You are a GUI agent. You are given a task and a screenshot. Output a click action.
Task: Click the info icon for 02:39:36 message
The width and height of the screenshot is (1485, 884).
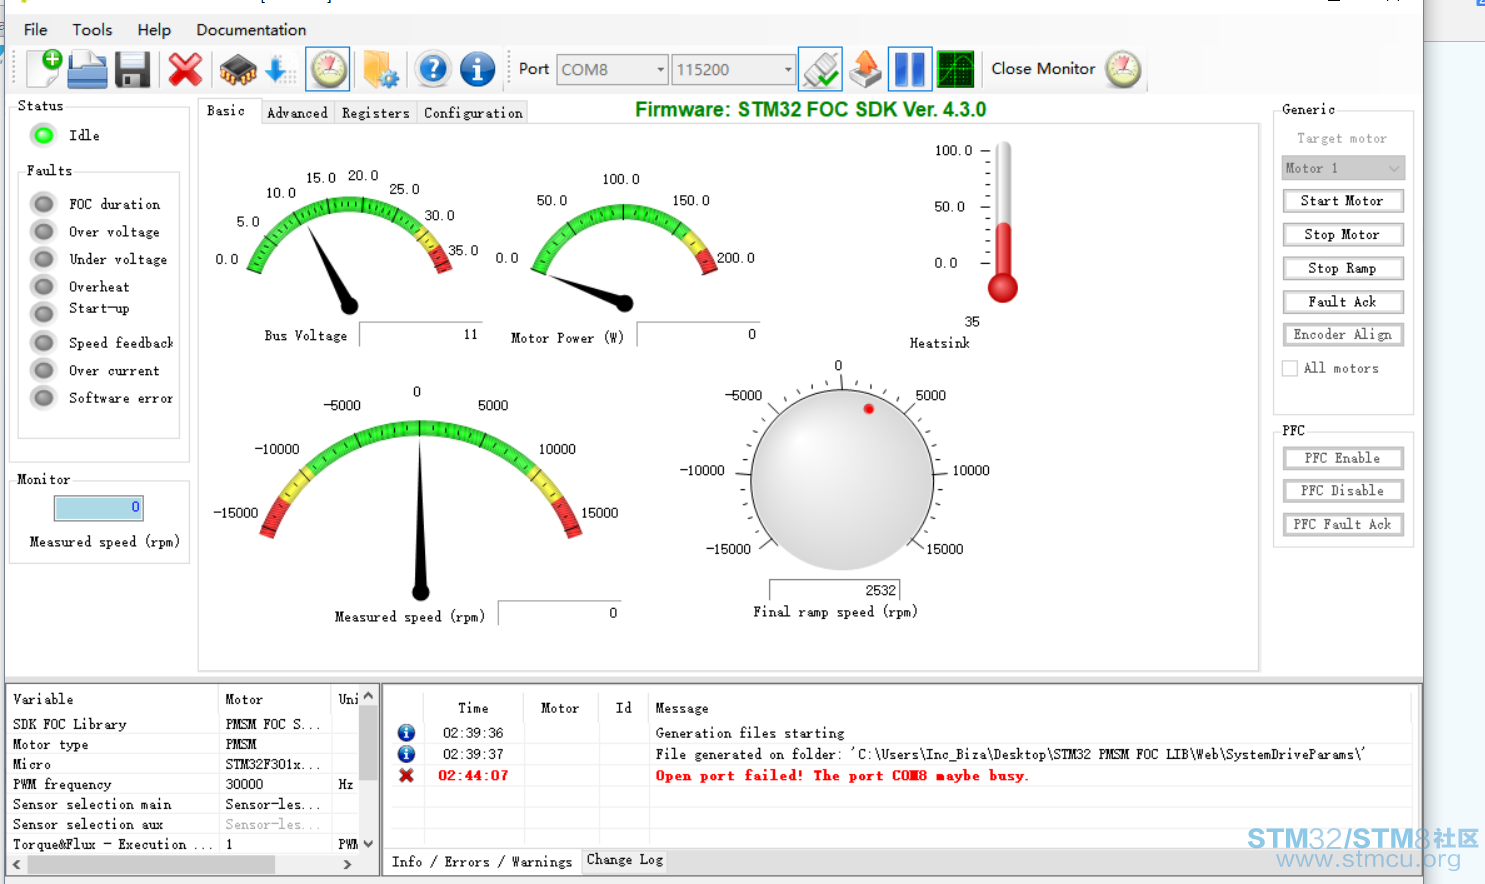(406, 733)
